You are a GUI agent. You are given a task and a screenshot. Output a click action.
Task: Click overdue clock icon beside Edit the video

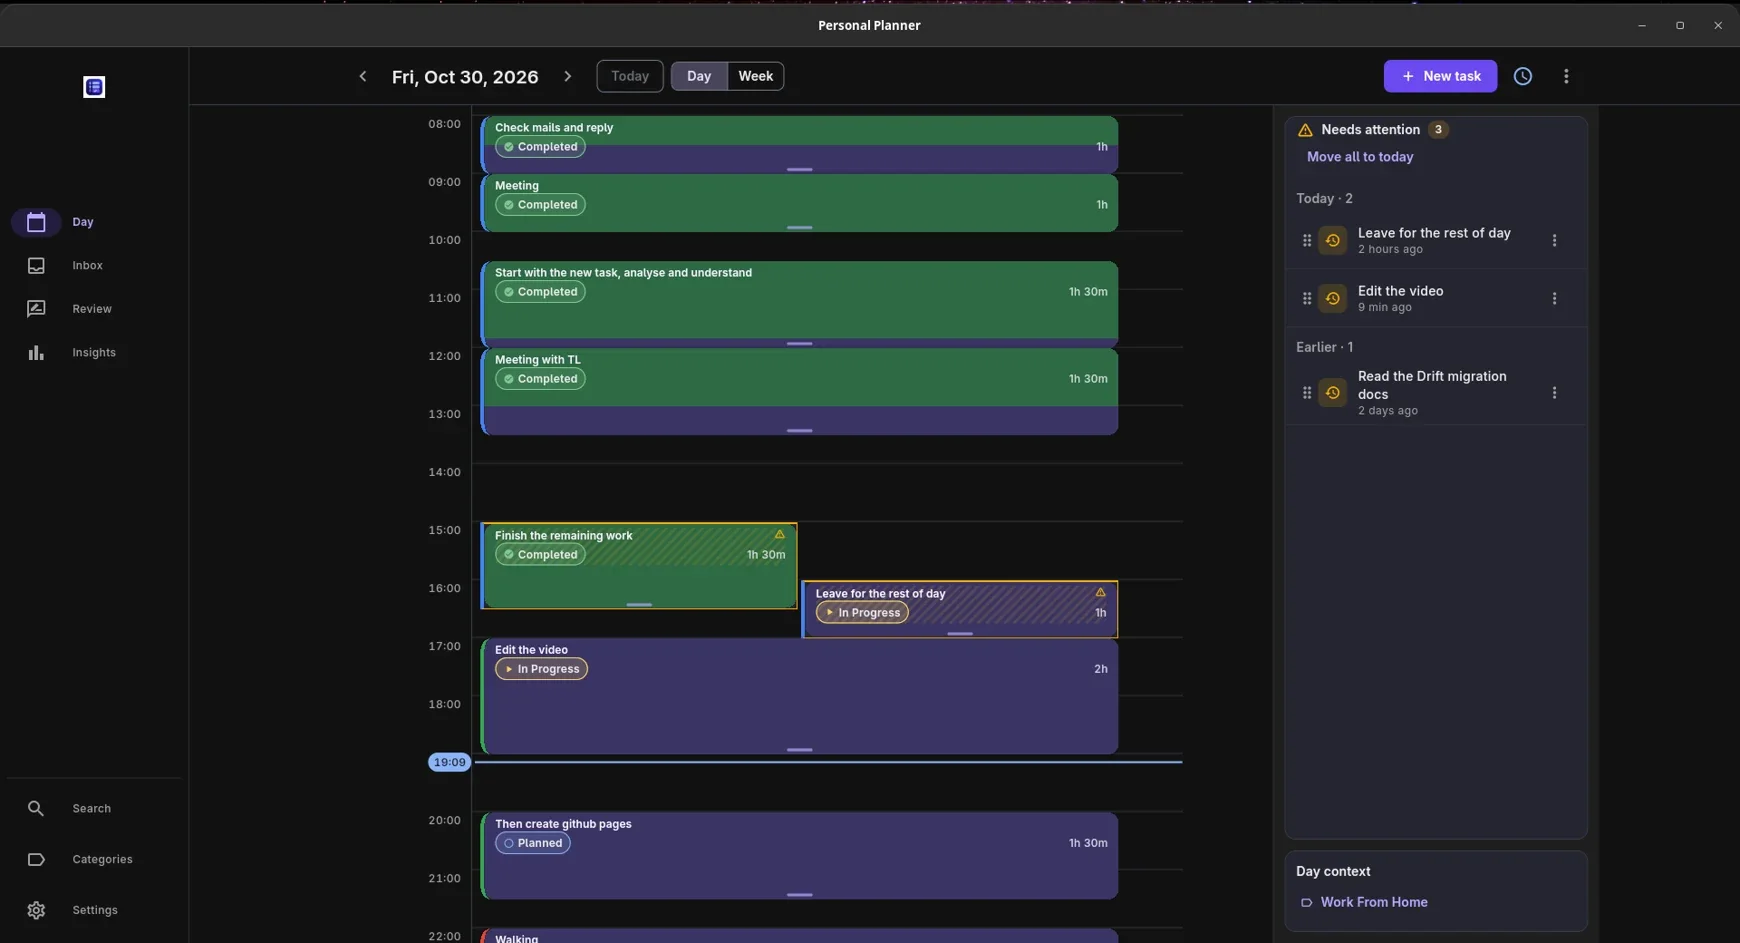tap(1332, 298)
